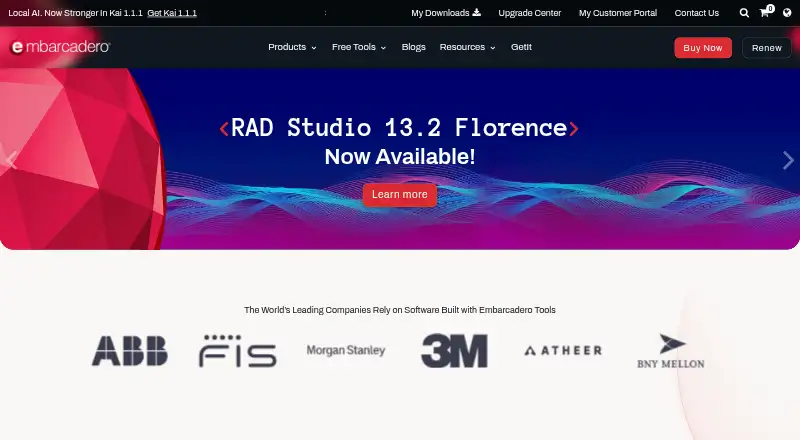Open My Customer Portal
The height and width of the screenshot is (440, 800).
point(618,13)
